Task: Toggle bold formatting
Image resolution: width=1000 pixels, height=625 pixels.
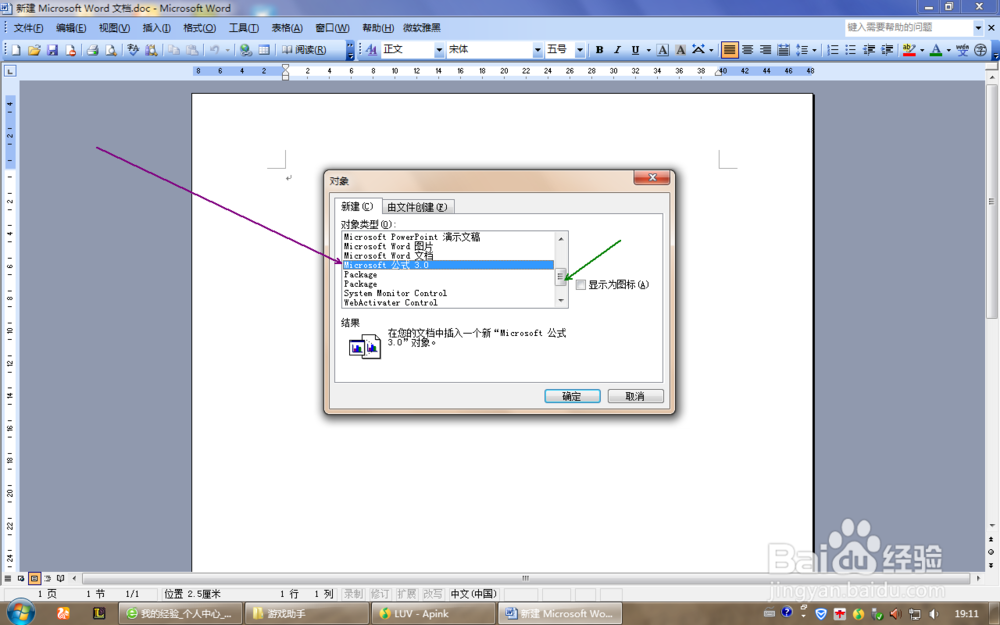Action: pos(599,50)
